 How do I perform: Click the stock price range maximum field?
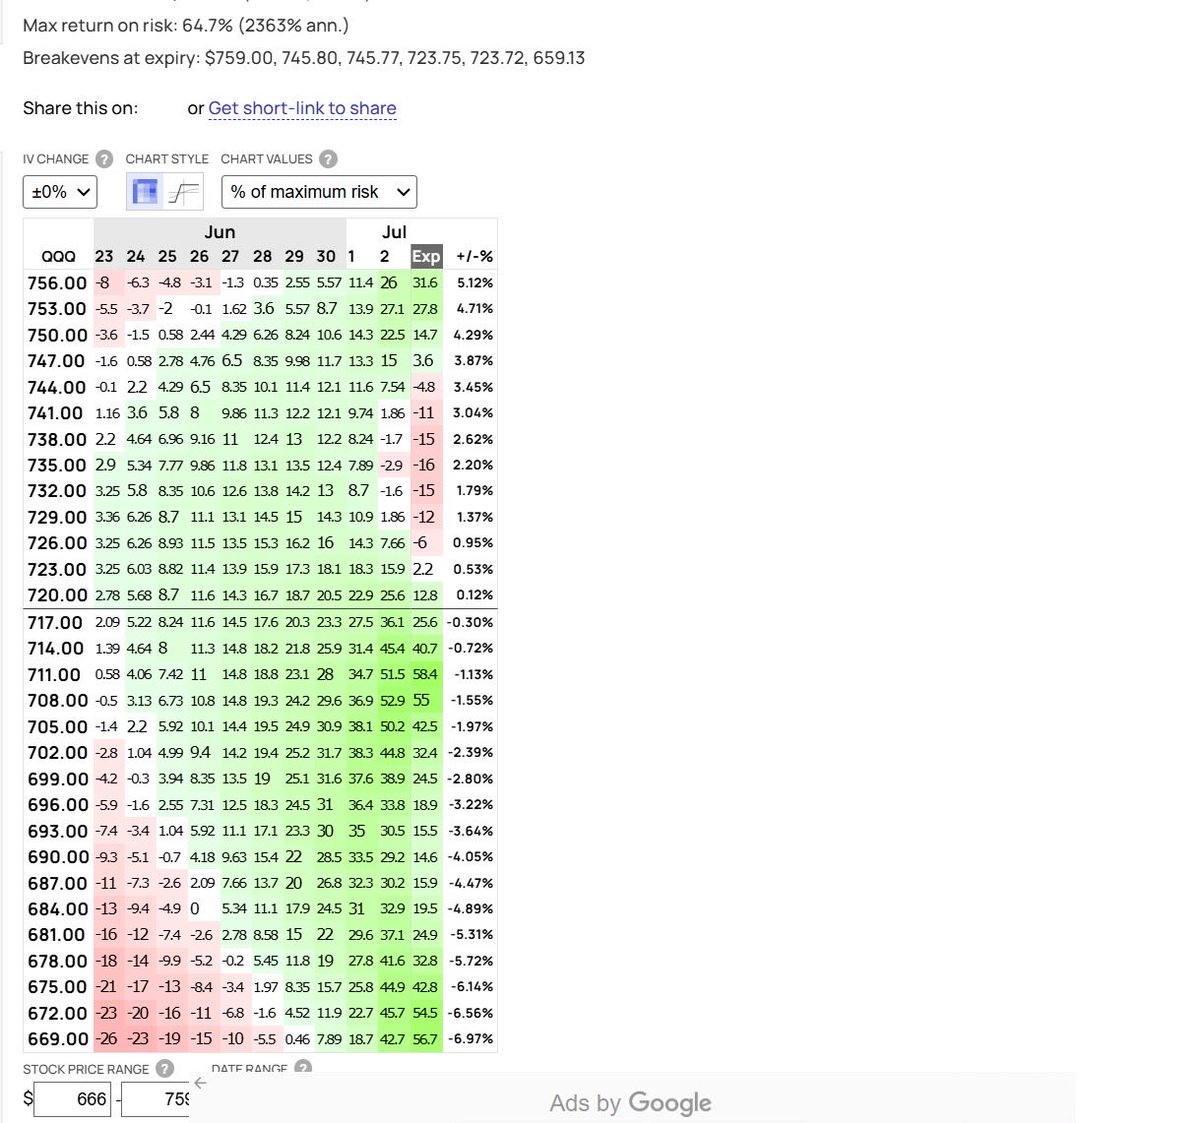157,1099
